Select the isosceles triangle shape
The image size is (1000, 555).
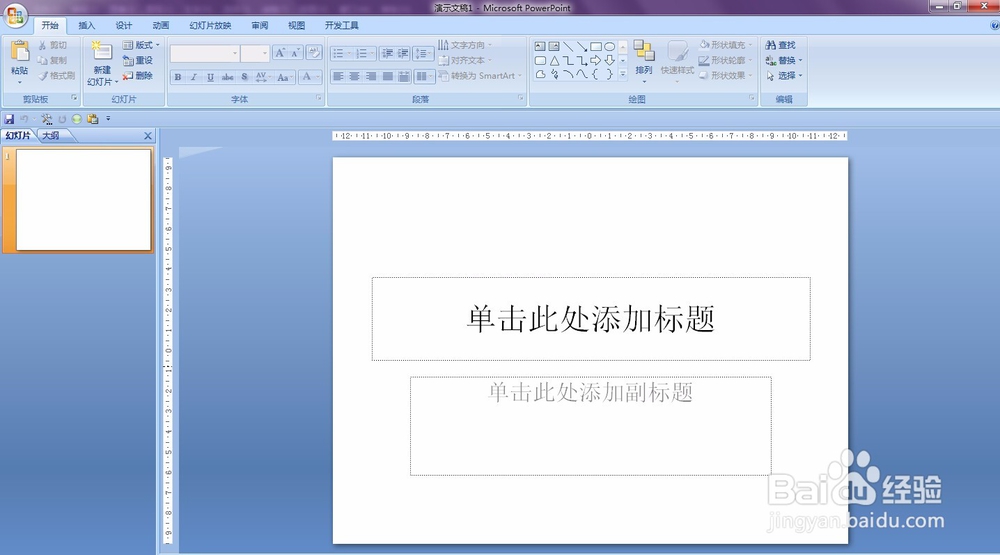pos(554,61)
